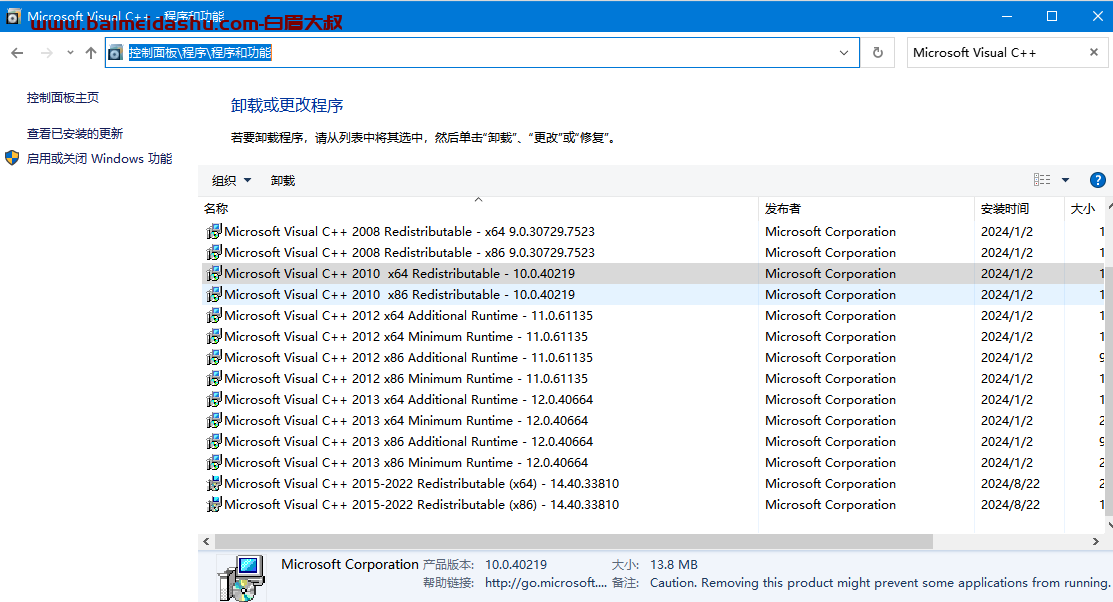This screenshot has width=1113, height=602.
Task: Click the horizontal scrollbar right arrow
Action: (1095, 542)
